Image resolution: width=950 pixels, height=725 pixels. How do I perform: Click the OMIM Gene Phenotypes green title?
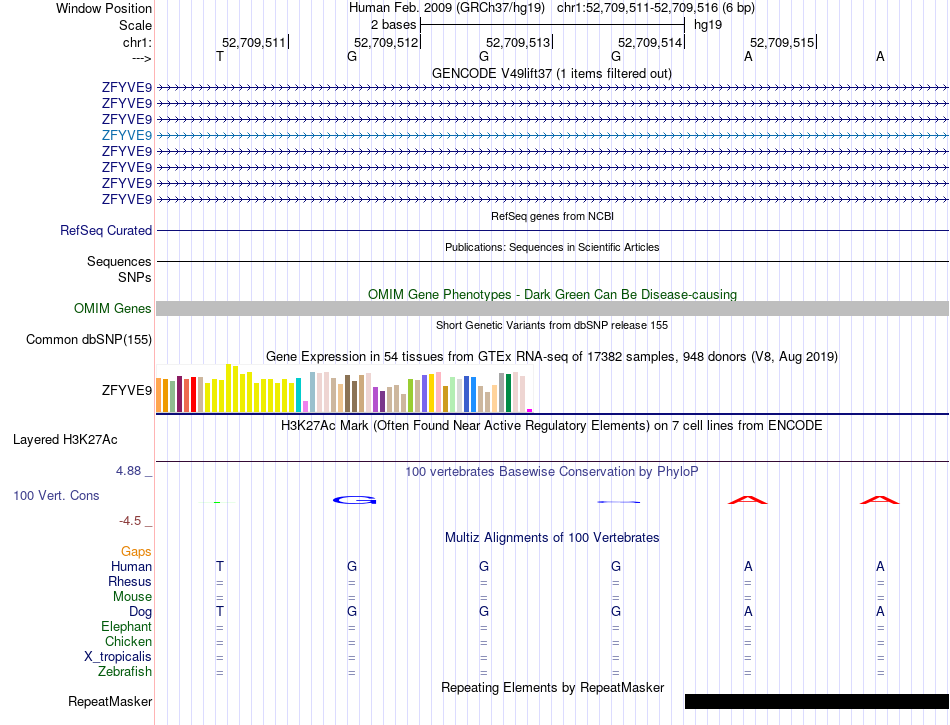(x=553, y=294)
